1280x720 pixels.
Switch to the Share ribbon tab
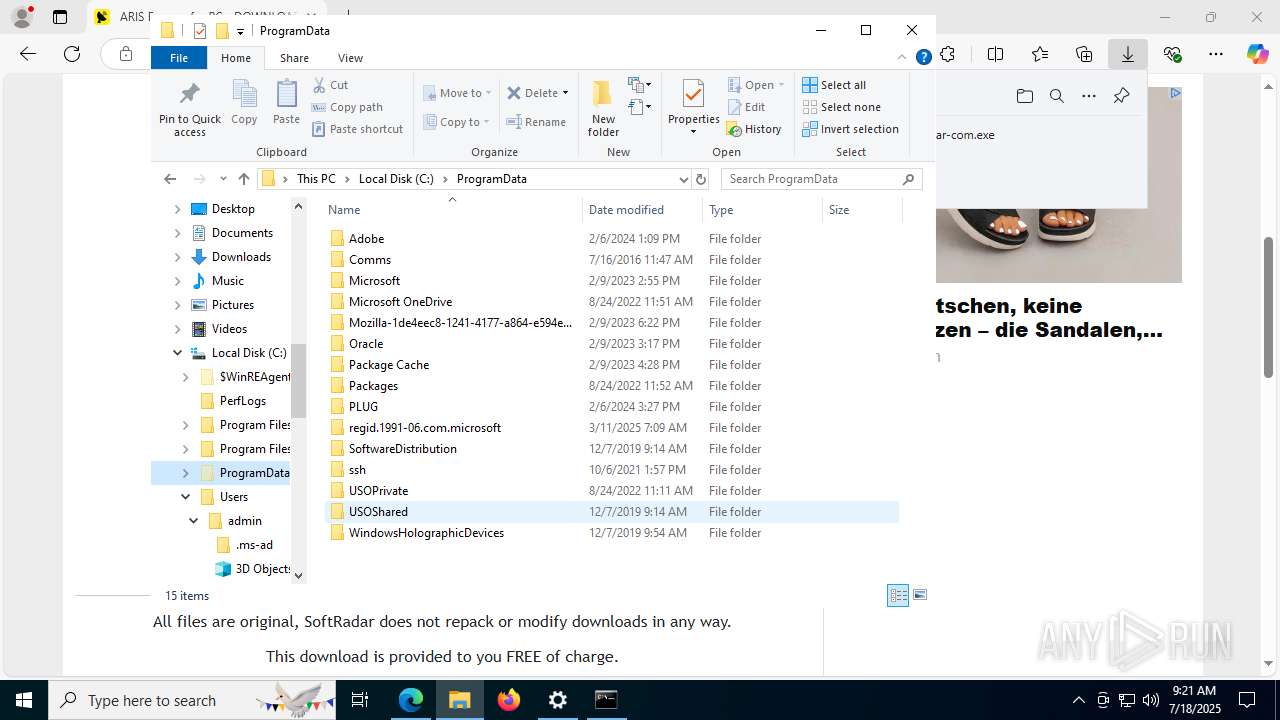[294, 58]
